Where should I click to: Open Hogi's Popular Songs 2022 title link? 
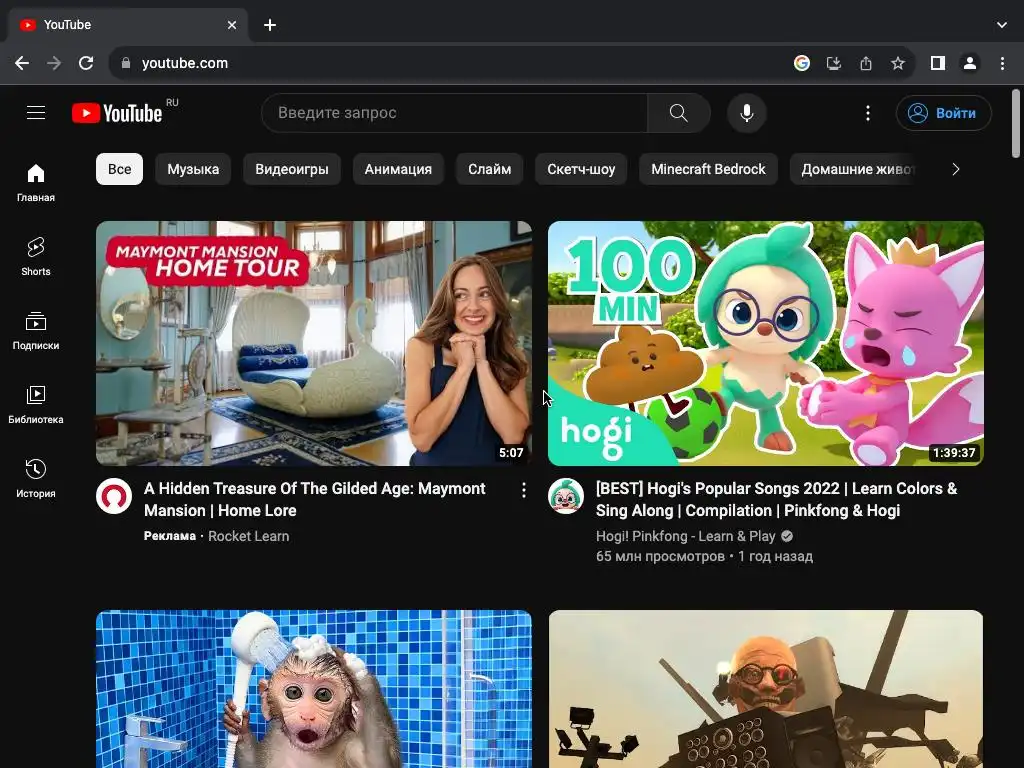[776, 500]
